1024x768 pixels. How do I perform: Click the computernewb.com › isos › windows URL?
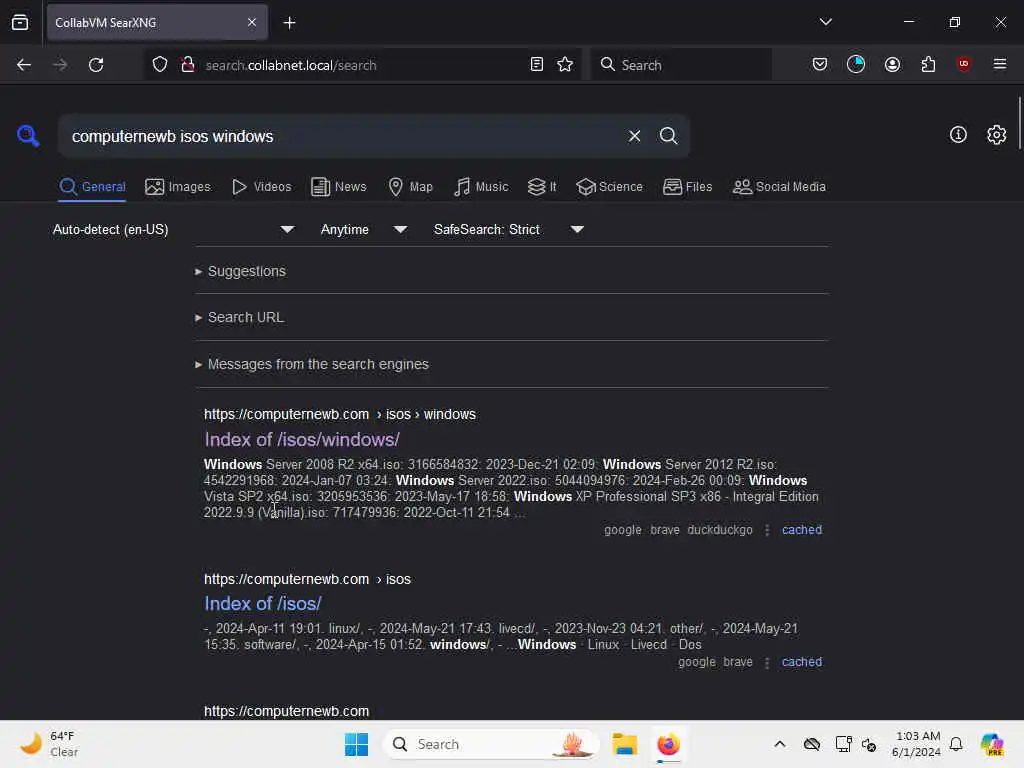click(340, 414)
